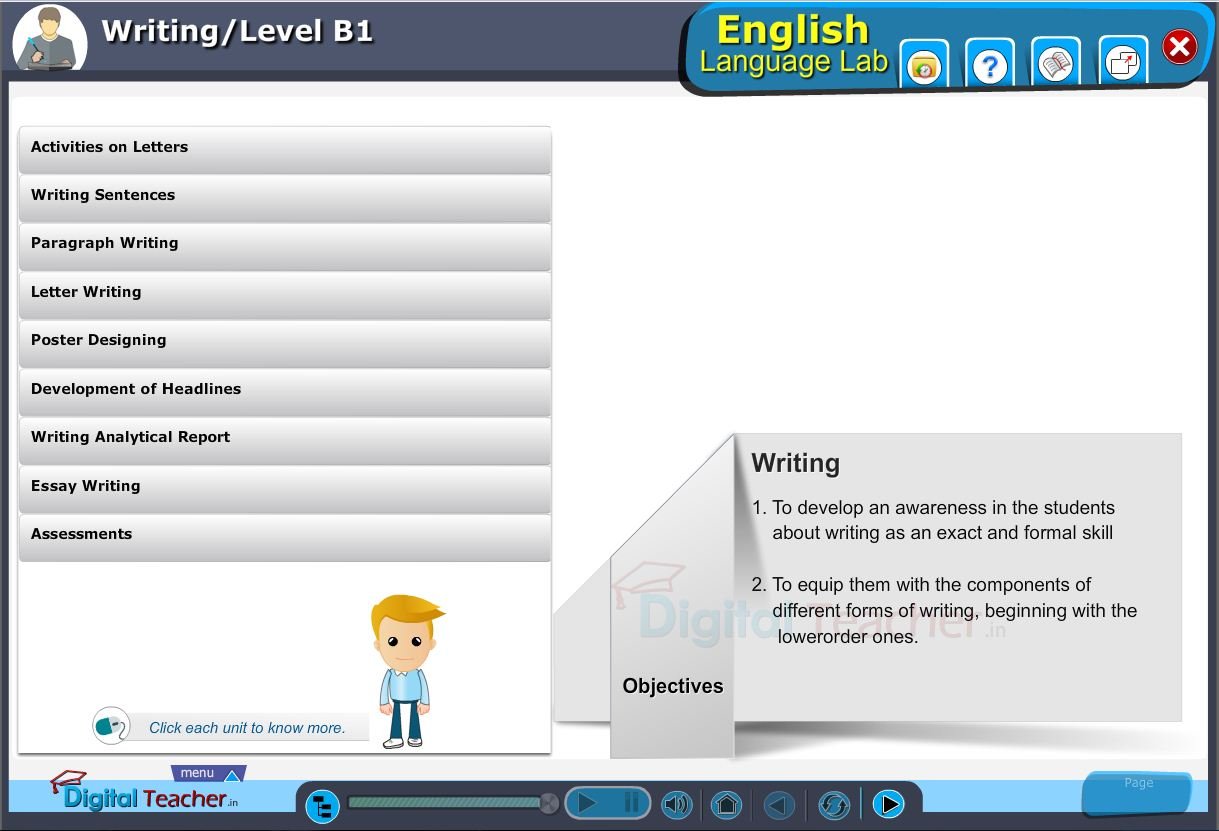Screen dimensions: 1219x831
Task: Open the open-book glossary icon
Action: coord(1056,64)
